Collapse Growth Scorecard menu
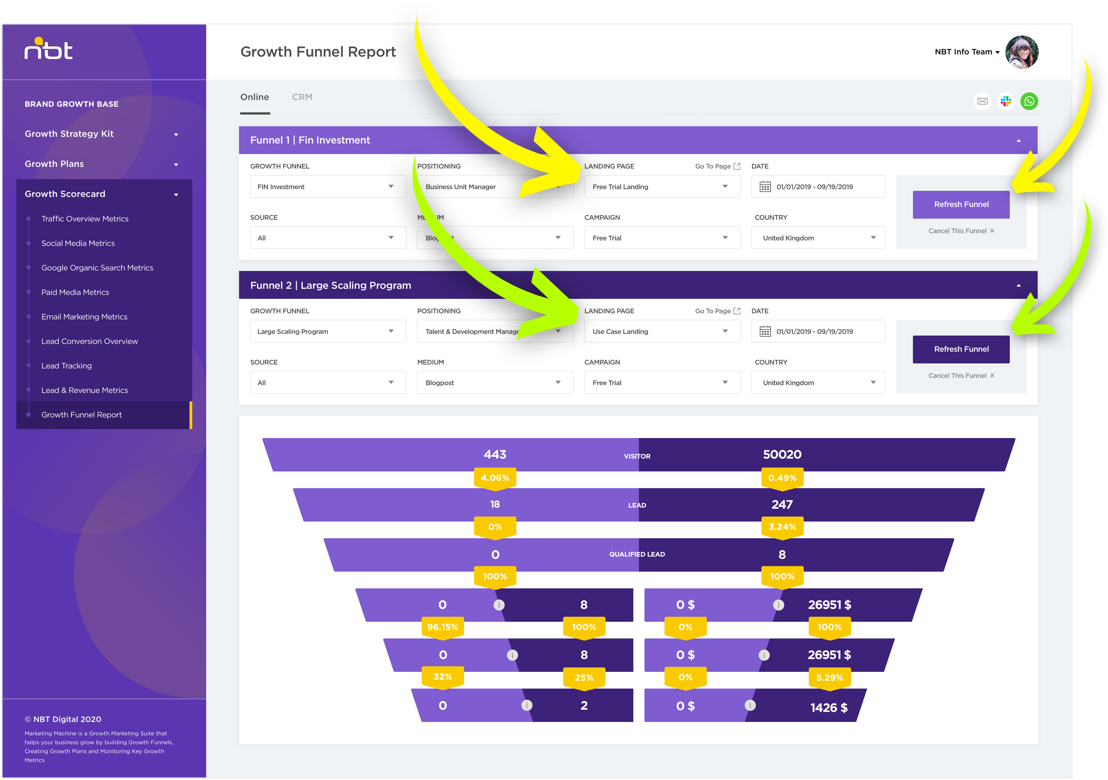 102,194
